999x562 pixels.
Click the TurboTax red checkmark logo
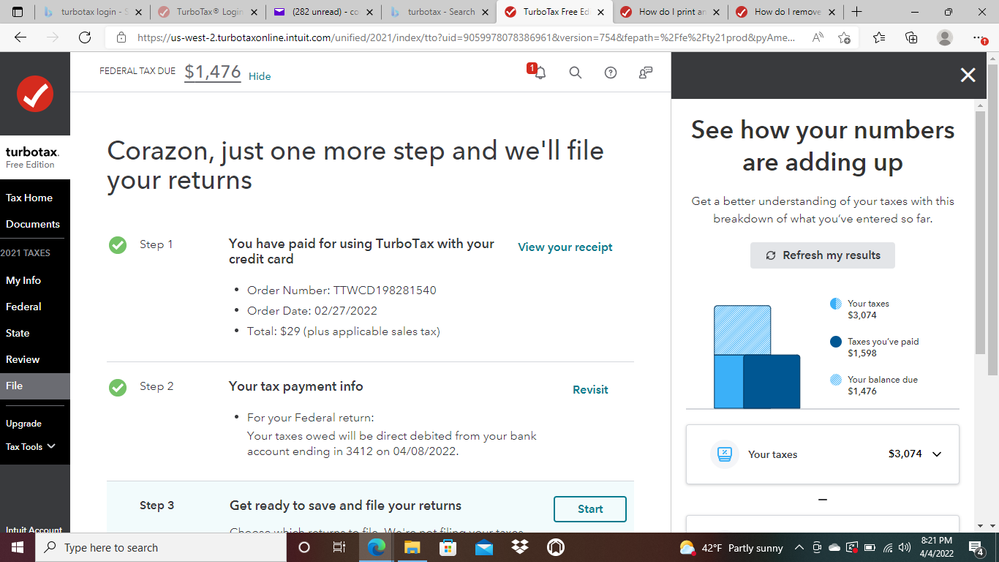[x=35, y=94]
